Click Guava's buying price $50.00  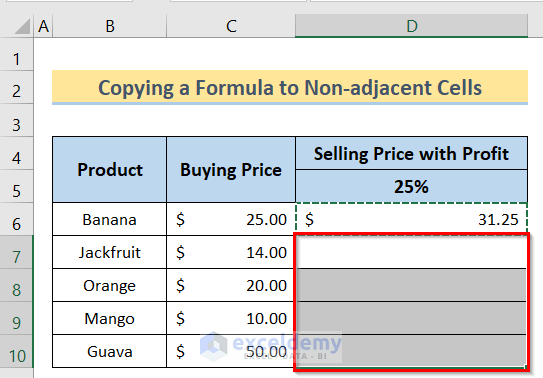tap(231, 351)
